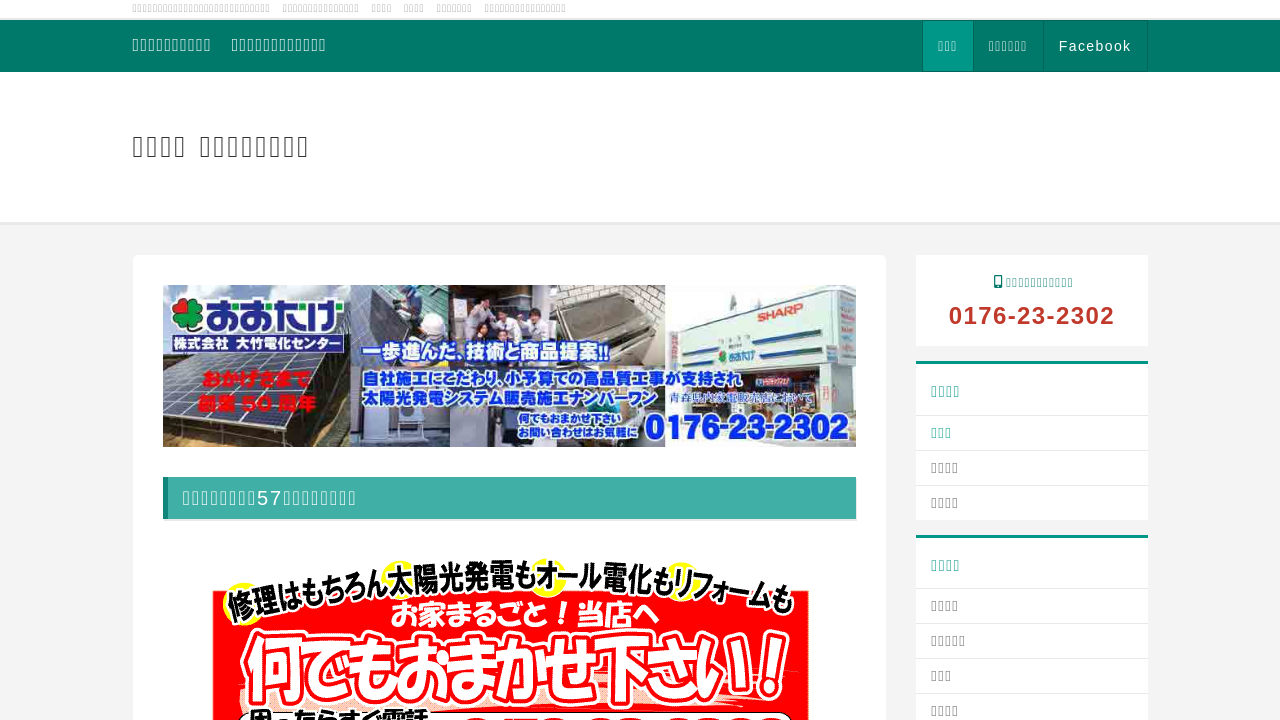
Task: Click the first small text link at page top
Action: click(200, 8)
